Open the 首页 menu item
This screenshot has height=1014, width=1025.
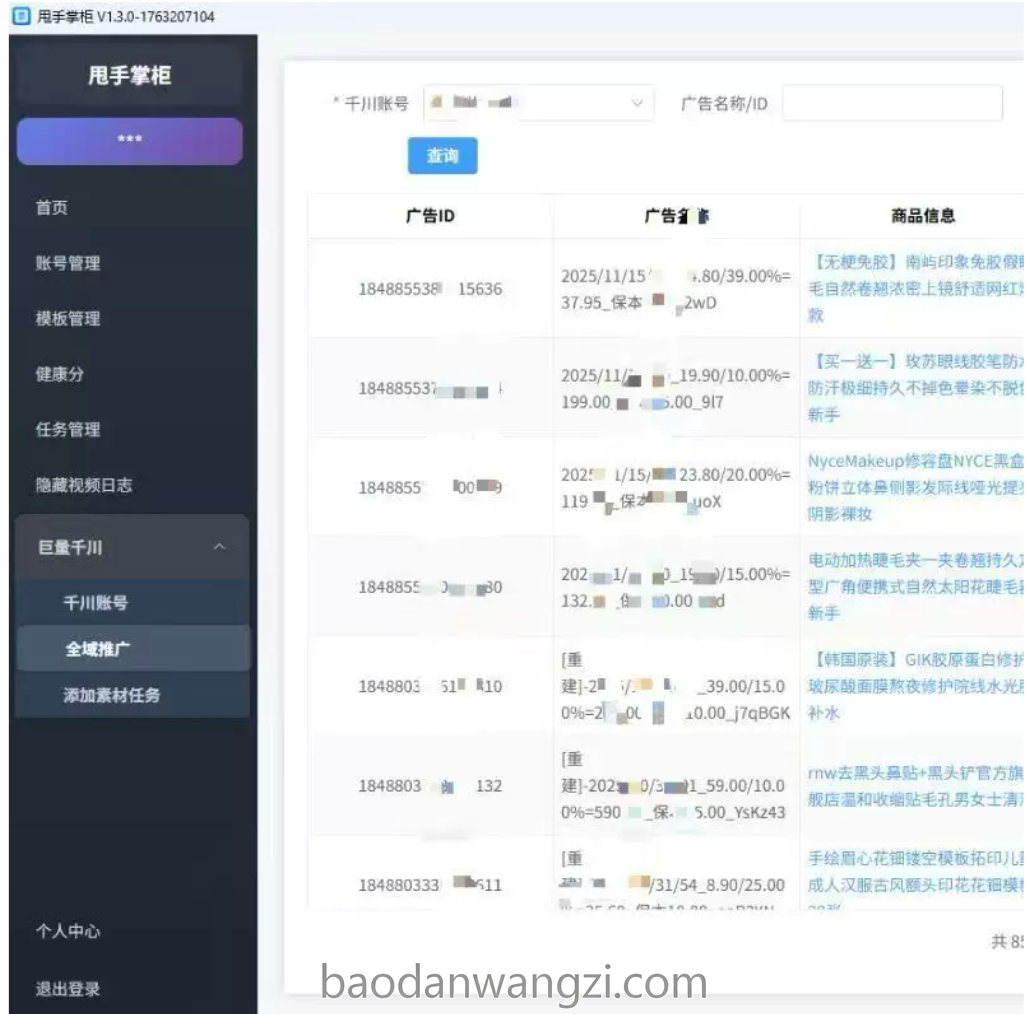52,208
